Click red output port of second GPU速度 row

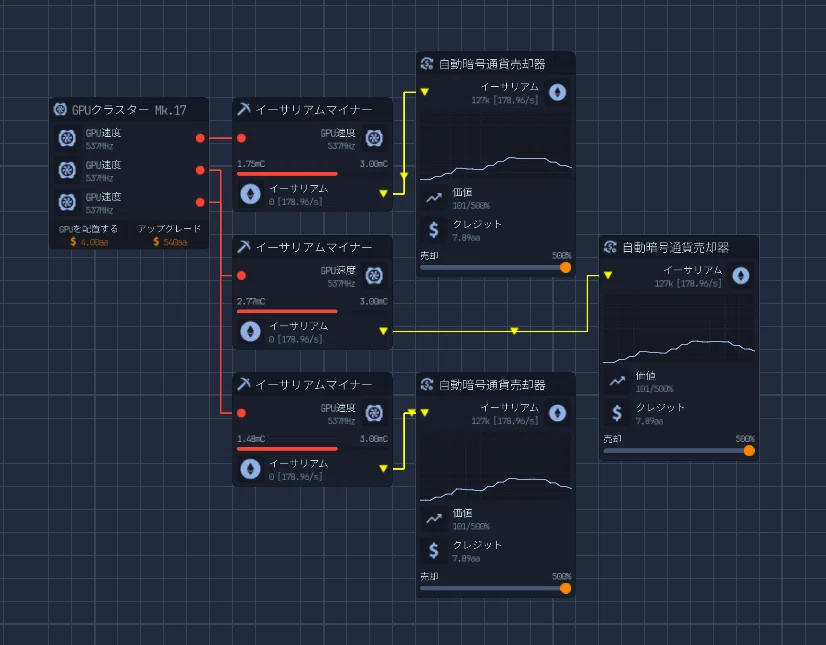point(200,170)
